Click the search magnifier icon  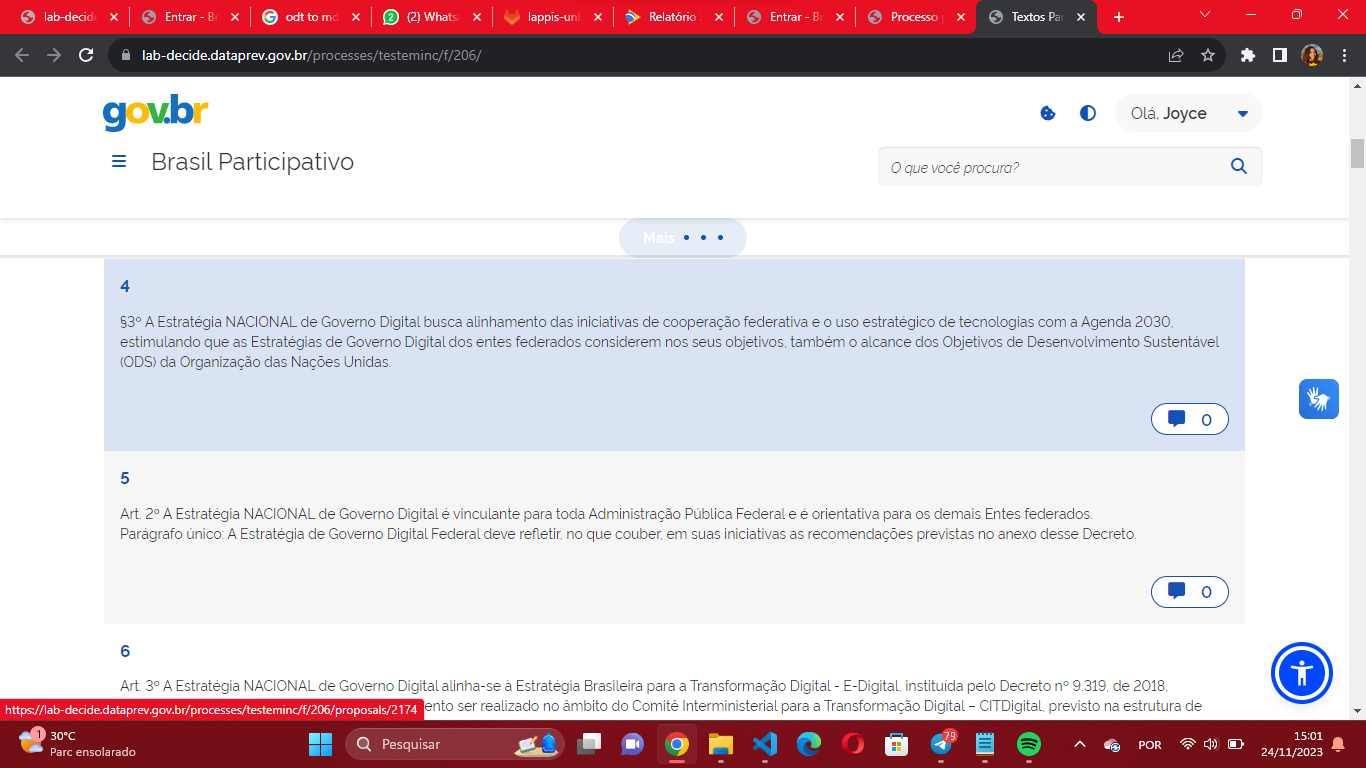pos(1239,167)
